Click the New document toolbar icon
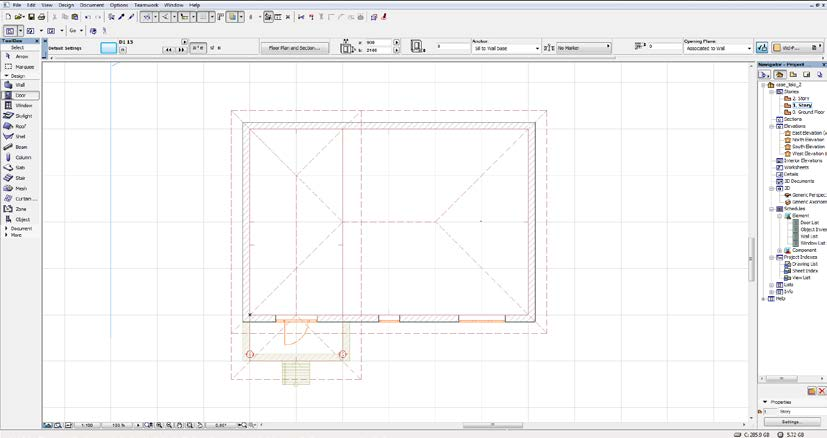Image resolution: width=827 pixels, height=438 pixels. [x=8, y=17]
